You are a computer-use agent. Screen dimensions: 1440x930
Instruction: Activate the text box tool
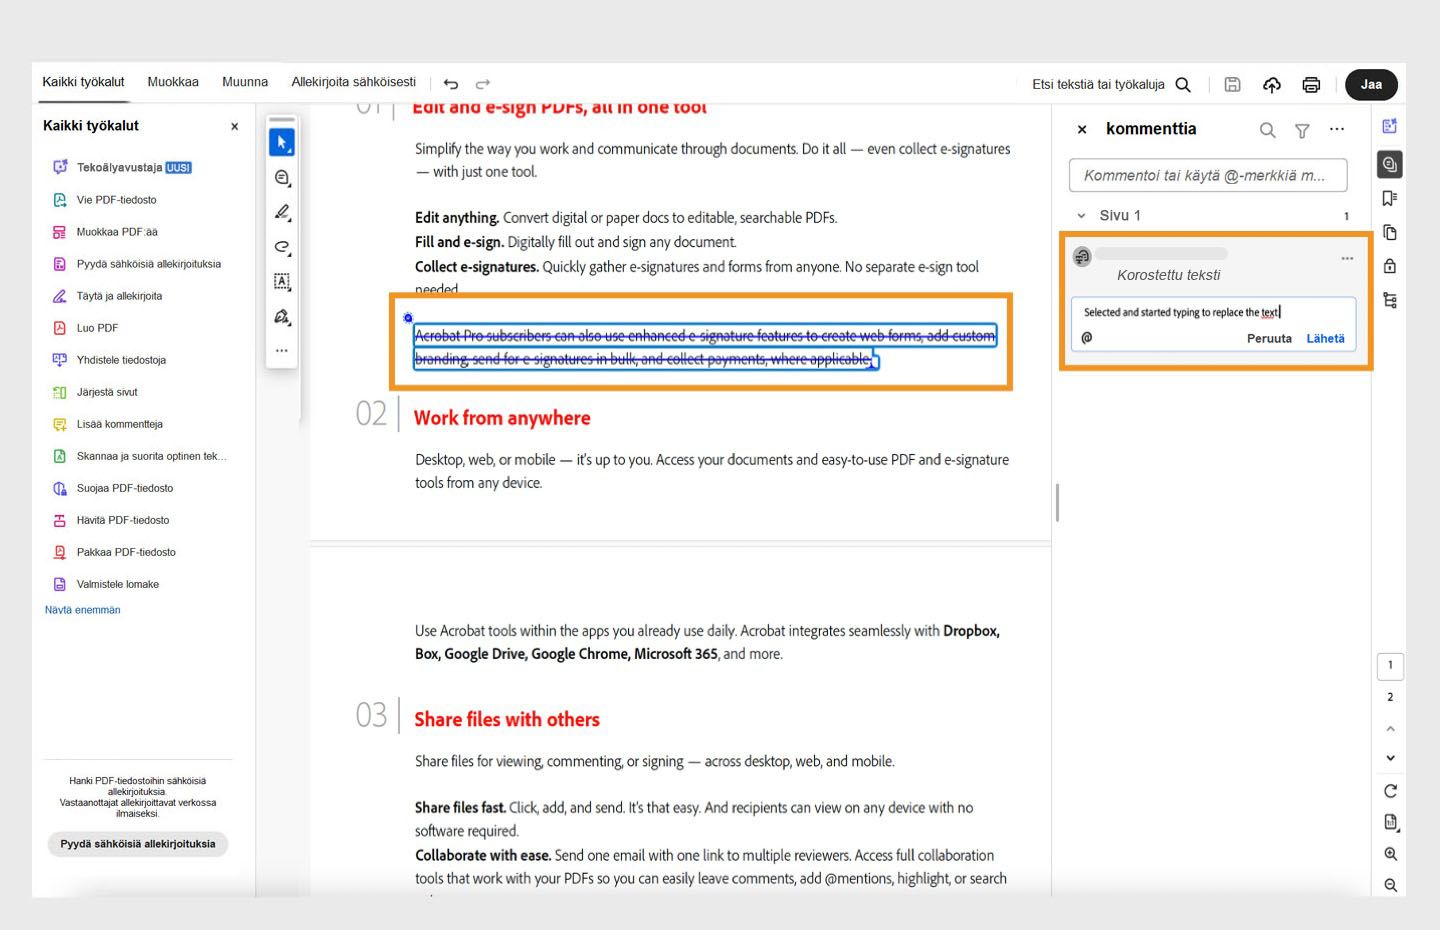pos(282,282)
